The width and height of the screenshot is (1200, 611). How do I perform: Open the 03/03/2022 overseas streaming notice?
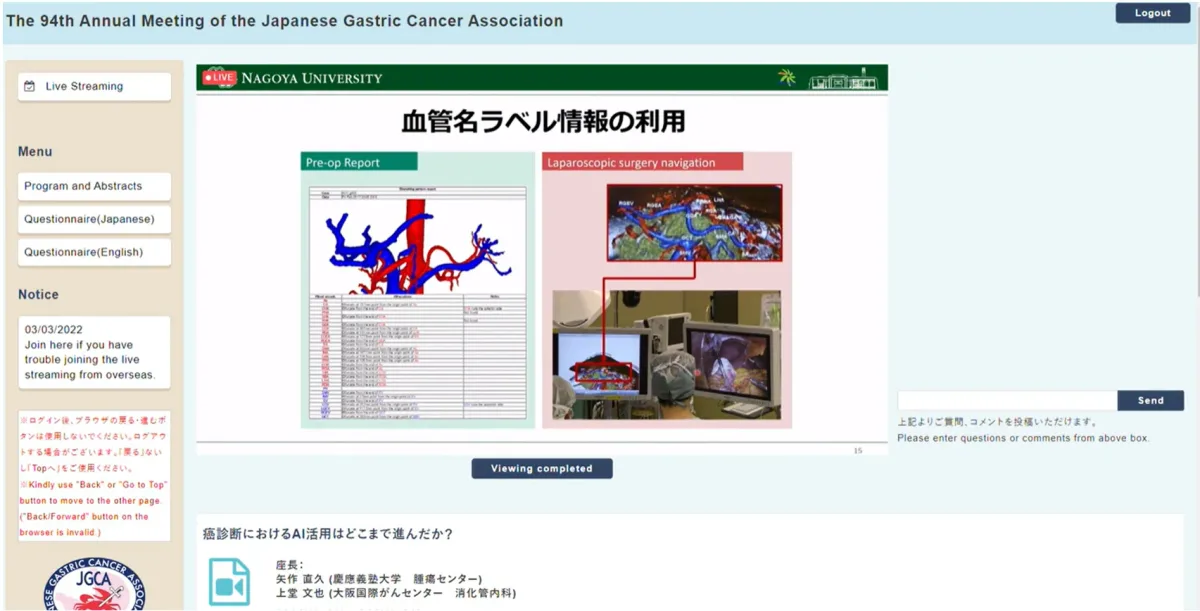click(94, 352)
